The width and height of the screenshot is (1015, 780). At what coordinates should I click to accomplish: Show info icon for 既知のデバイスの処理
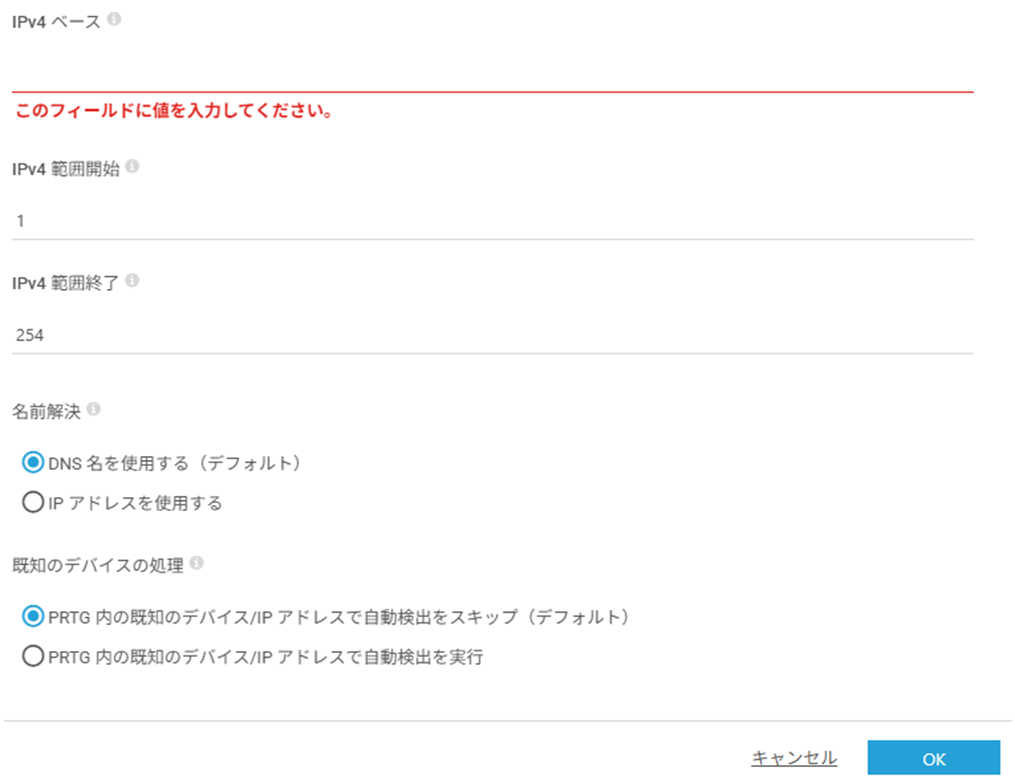(197, 564)
